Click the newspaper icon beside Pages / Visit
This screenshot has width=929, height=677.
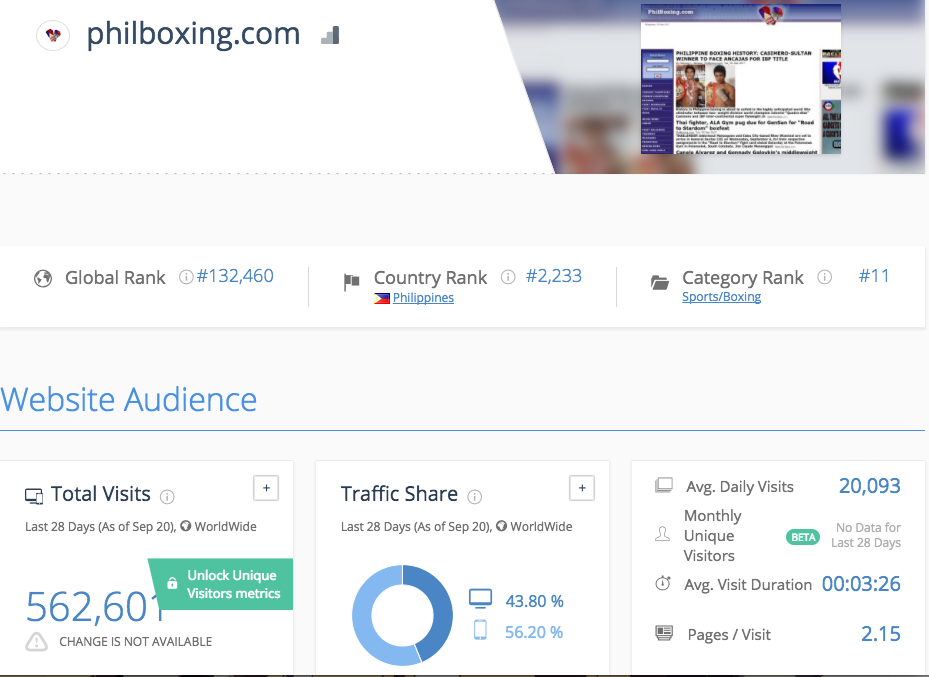(664, 633)
